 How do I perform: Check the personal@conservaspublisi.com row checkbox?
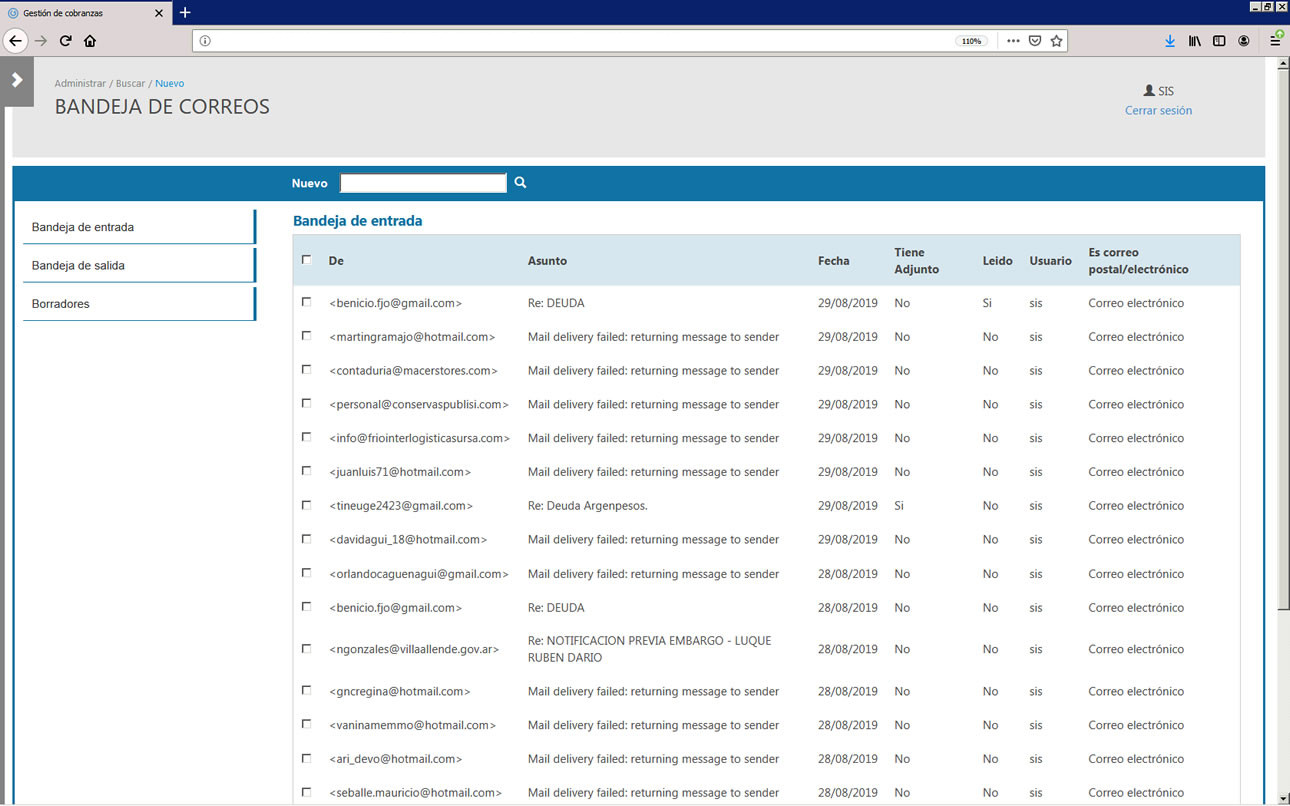[306, 403]
